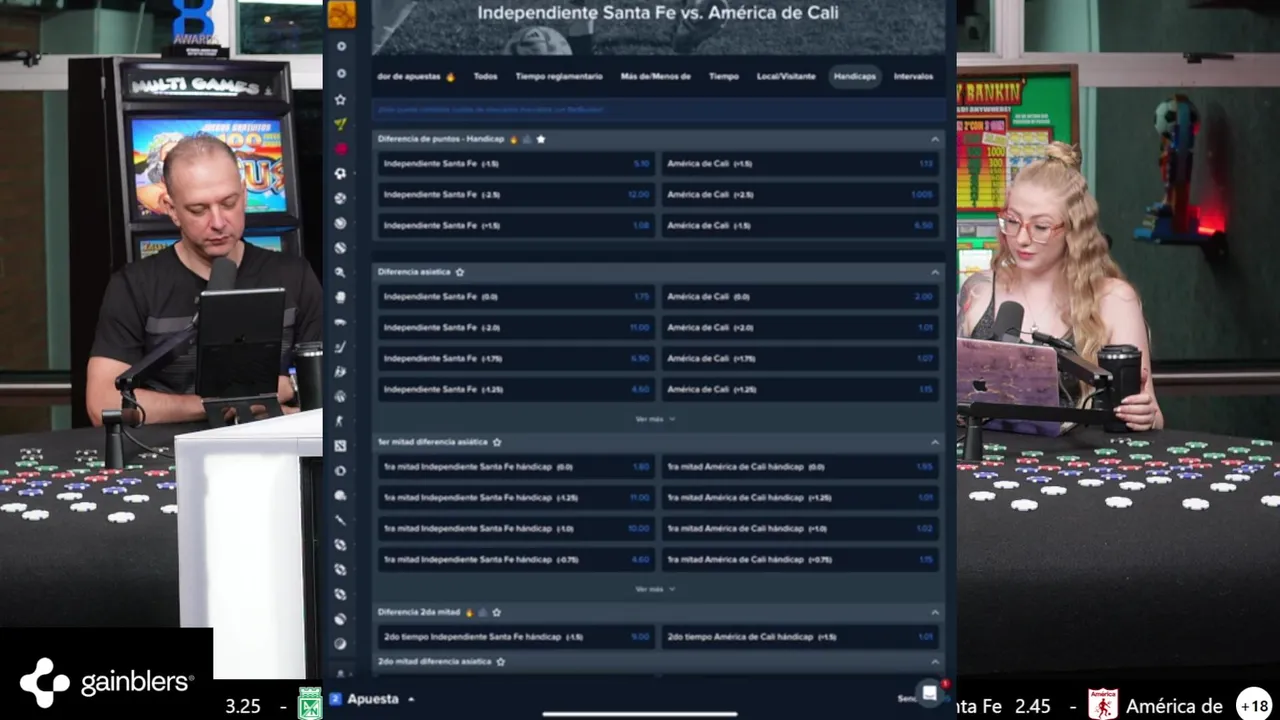Bet on América de Cali (+2.5) points handicap
The width and height of the screenshot is (1280, 720).
(x=800, y=195)
